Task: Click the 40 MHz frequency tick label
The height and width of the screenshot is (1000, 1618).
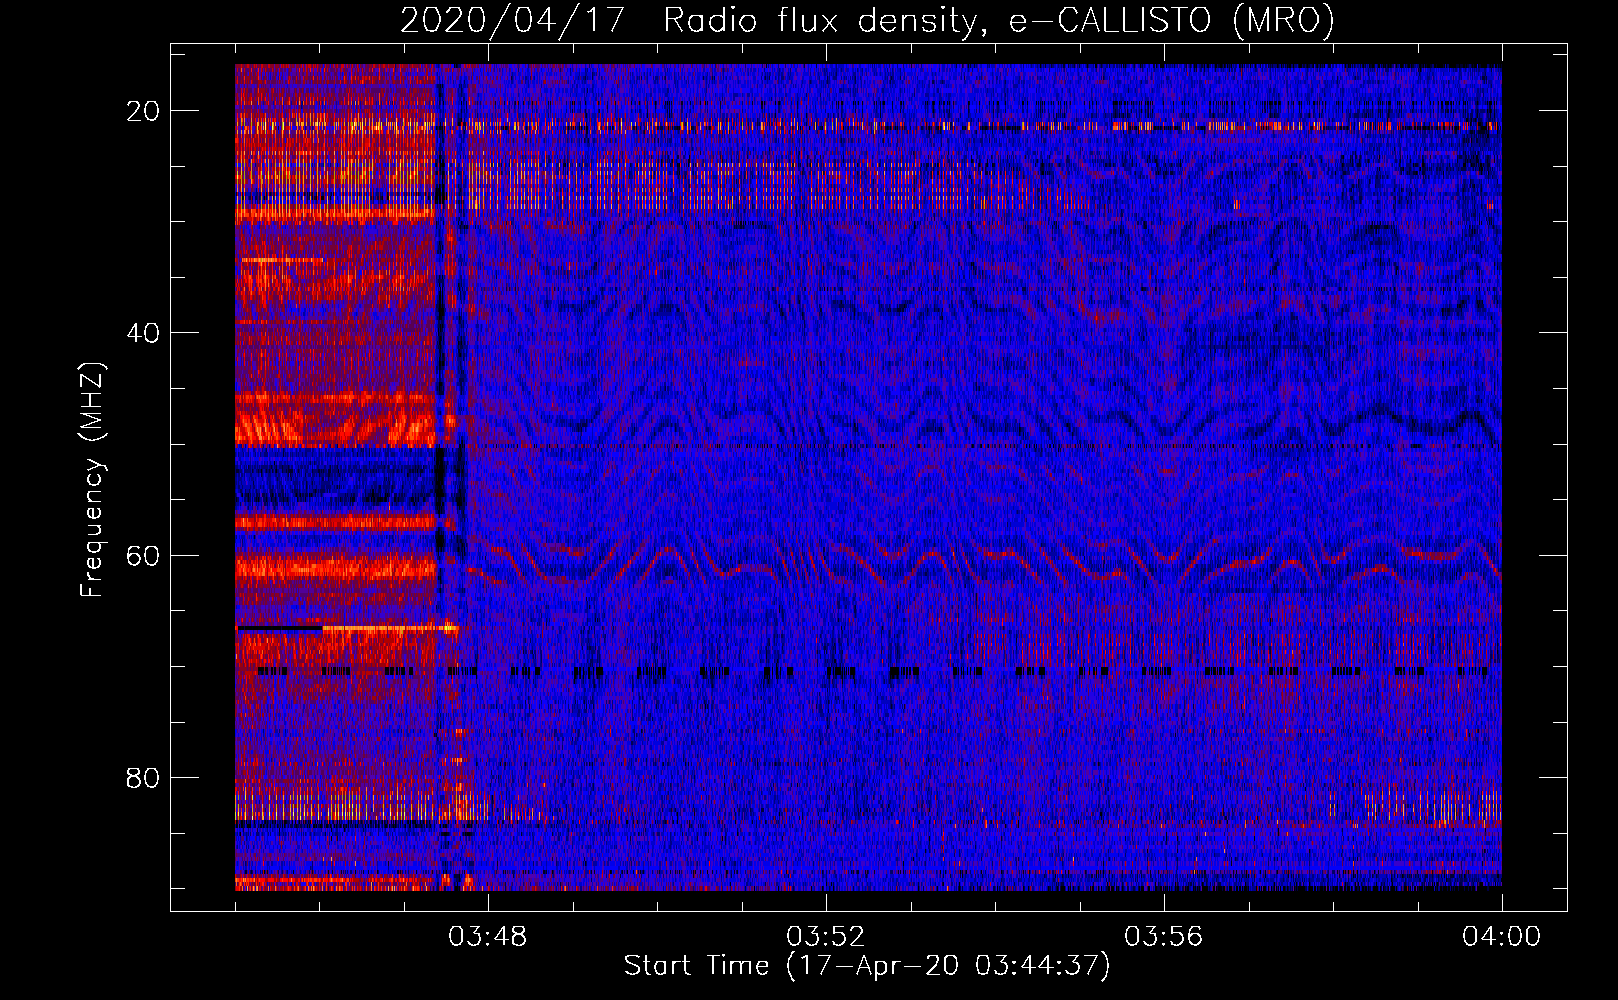Action: click(x=144, y=333)
